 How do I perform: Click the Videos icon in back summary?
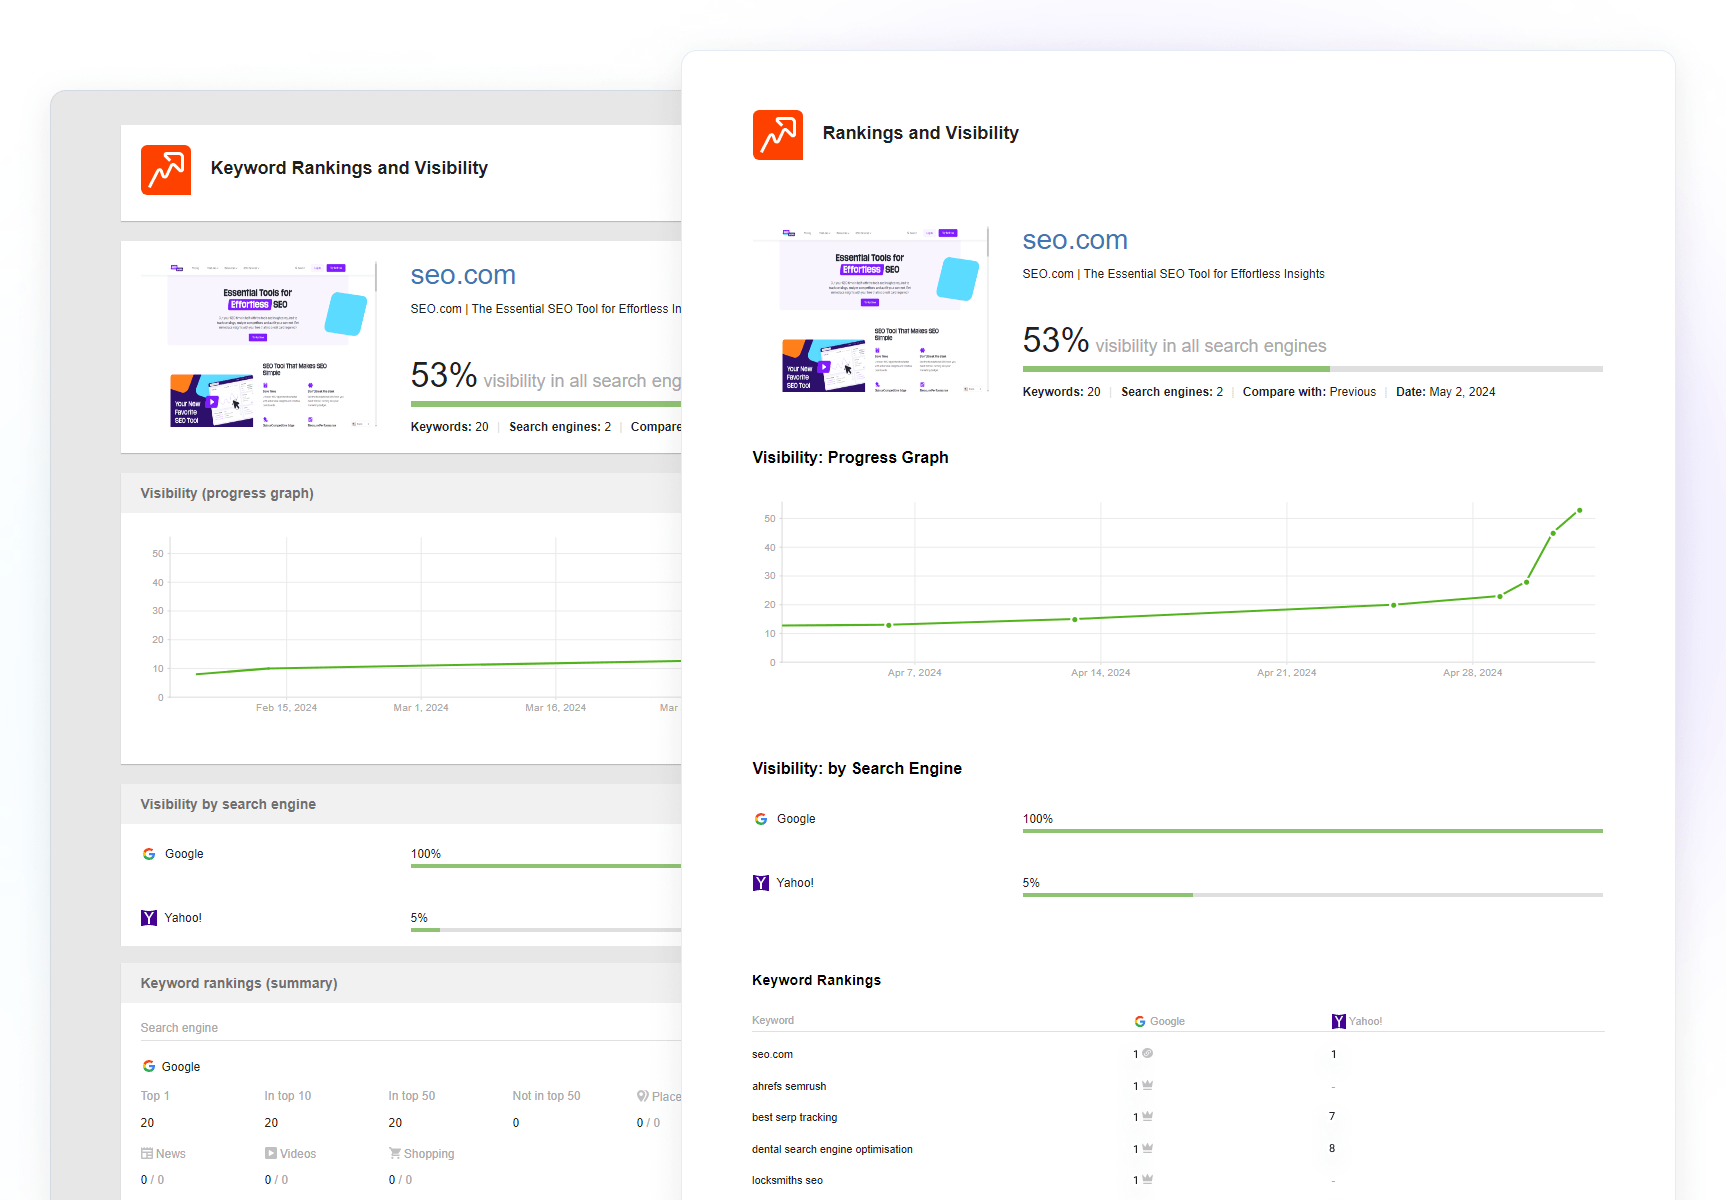coord(271,1153)
